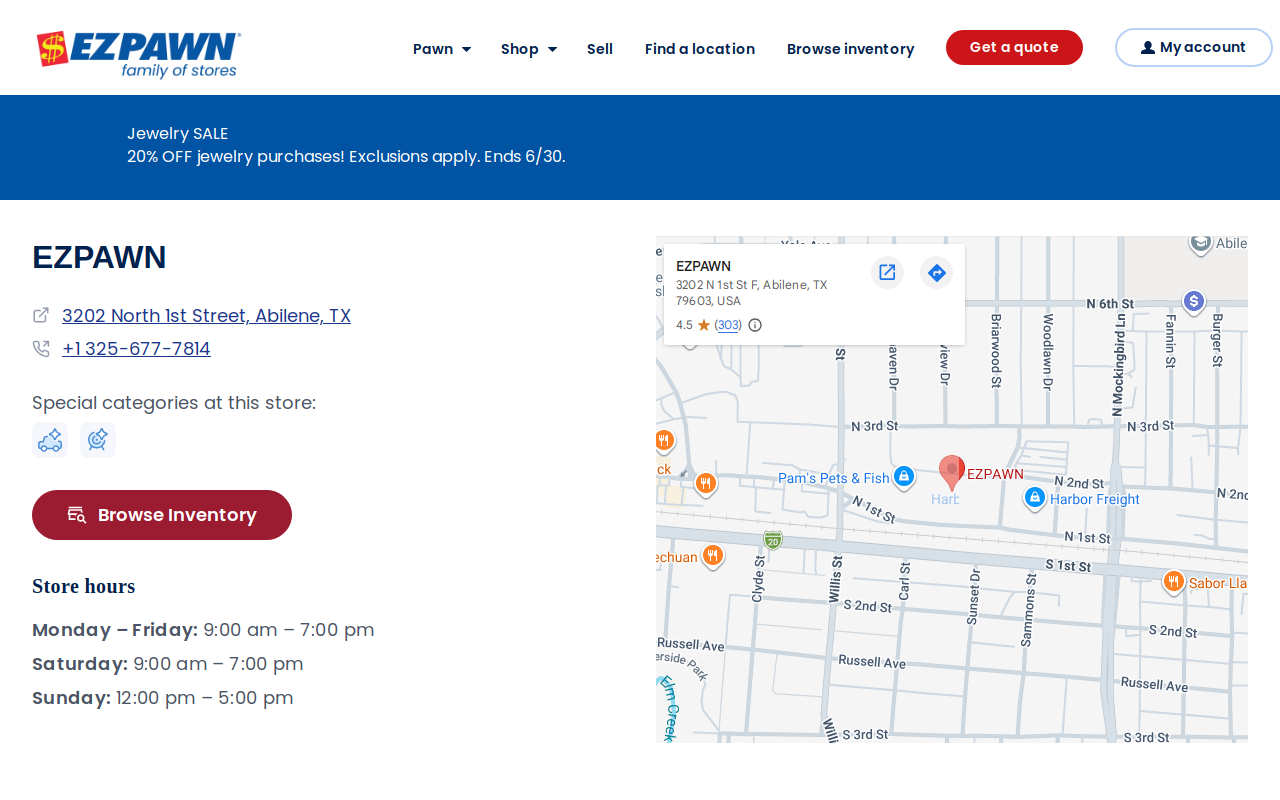Click the red EZPAWN map pin
The width and height of the screenshot is (1280, 800).
pyautogui.click(x=952, y=472)
